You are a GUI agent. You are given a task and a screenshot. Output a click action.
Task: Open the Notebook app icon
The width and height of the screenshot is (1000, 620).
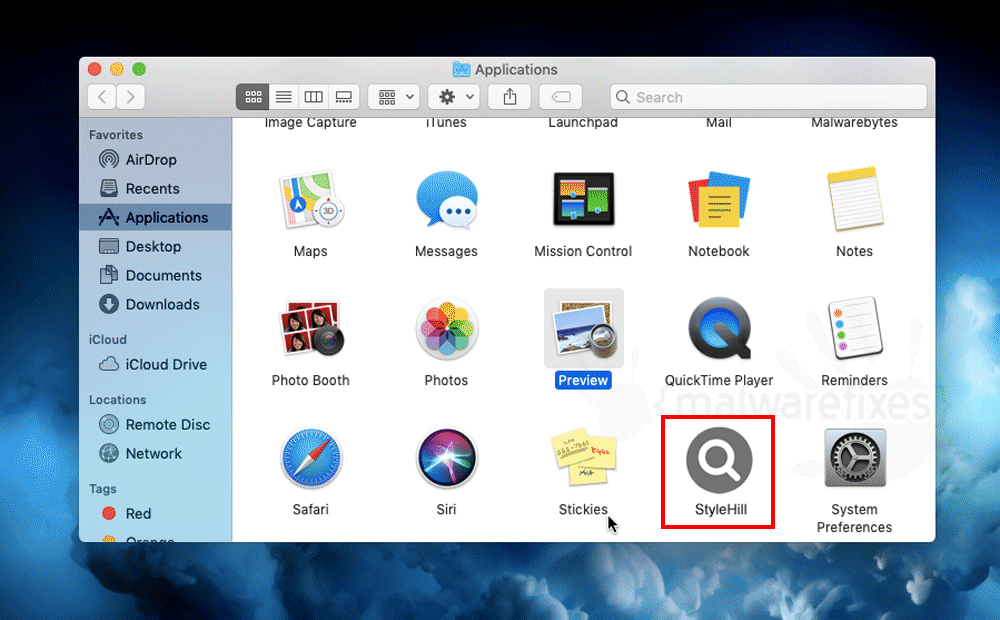[x=719, y=200]
